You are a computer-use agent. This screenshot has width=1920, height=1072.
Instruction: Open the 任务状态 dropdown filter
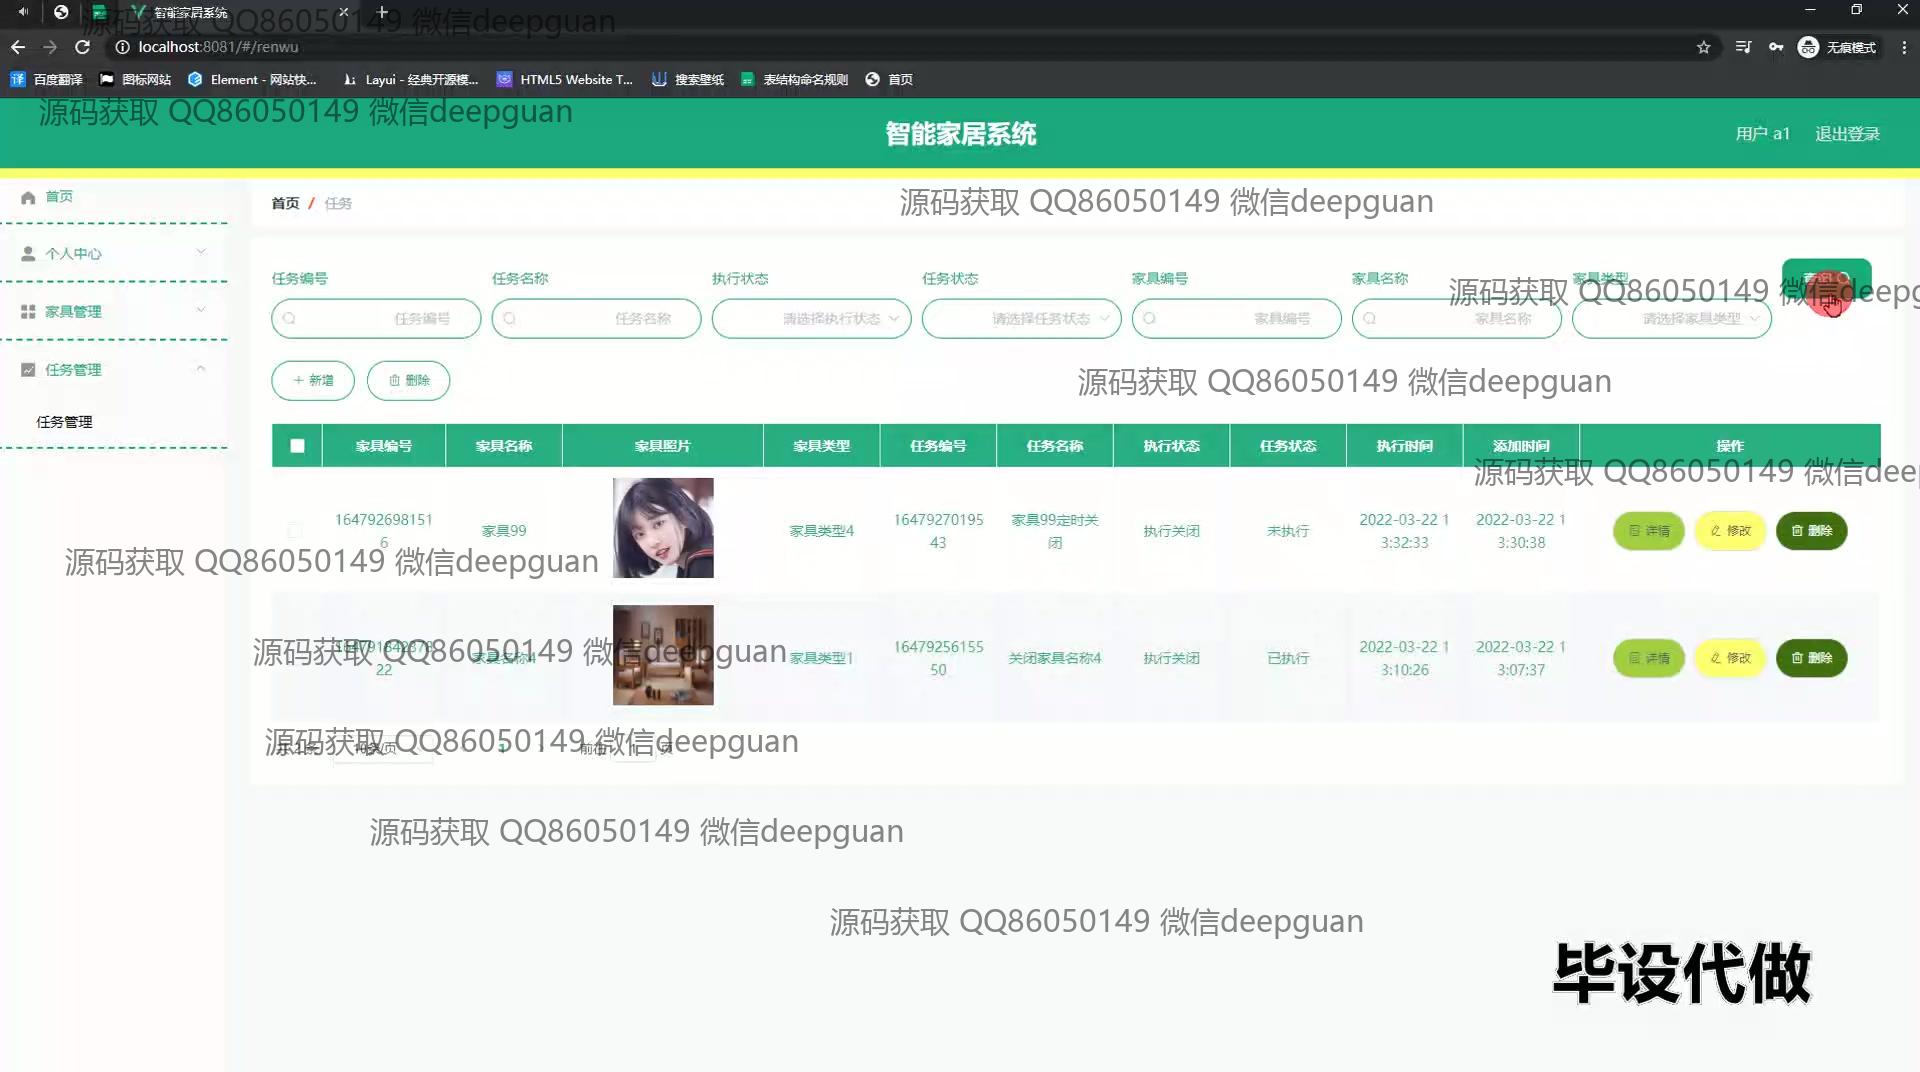(1021, 319)
